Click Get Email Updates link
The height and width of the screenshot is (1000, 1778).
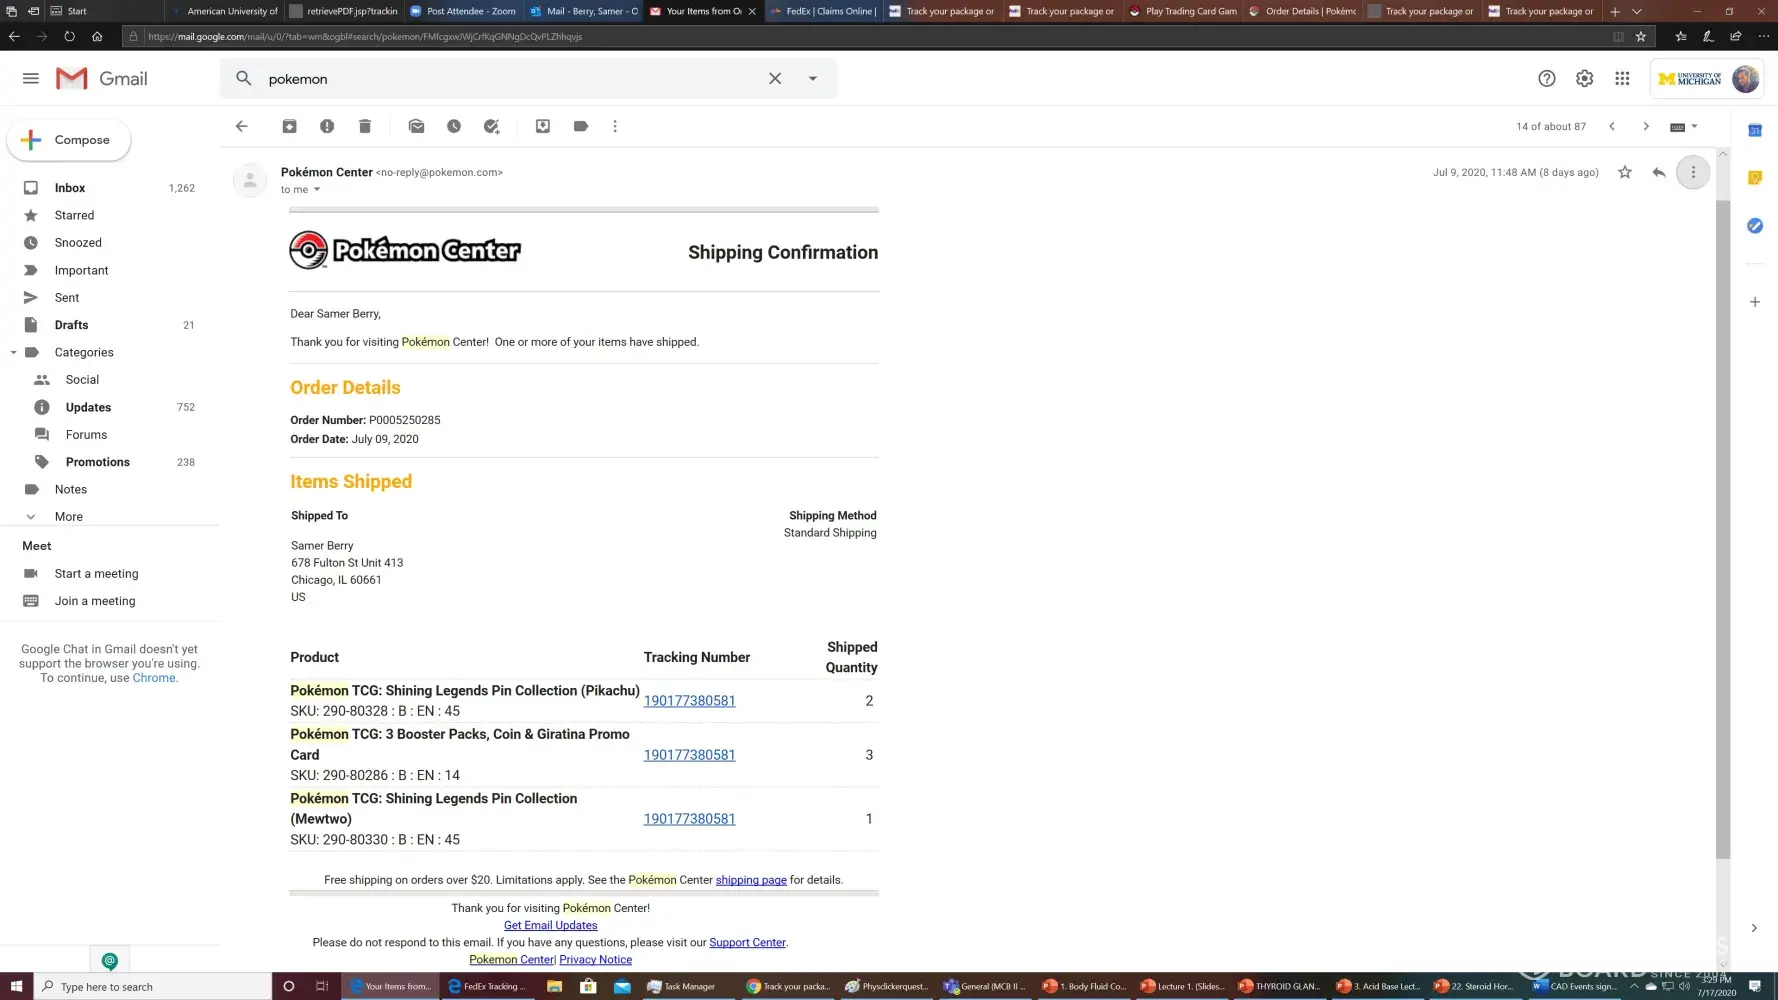click(x=551, y=925)
